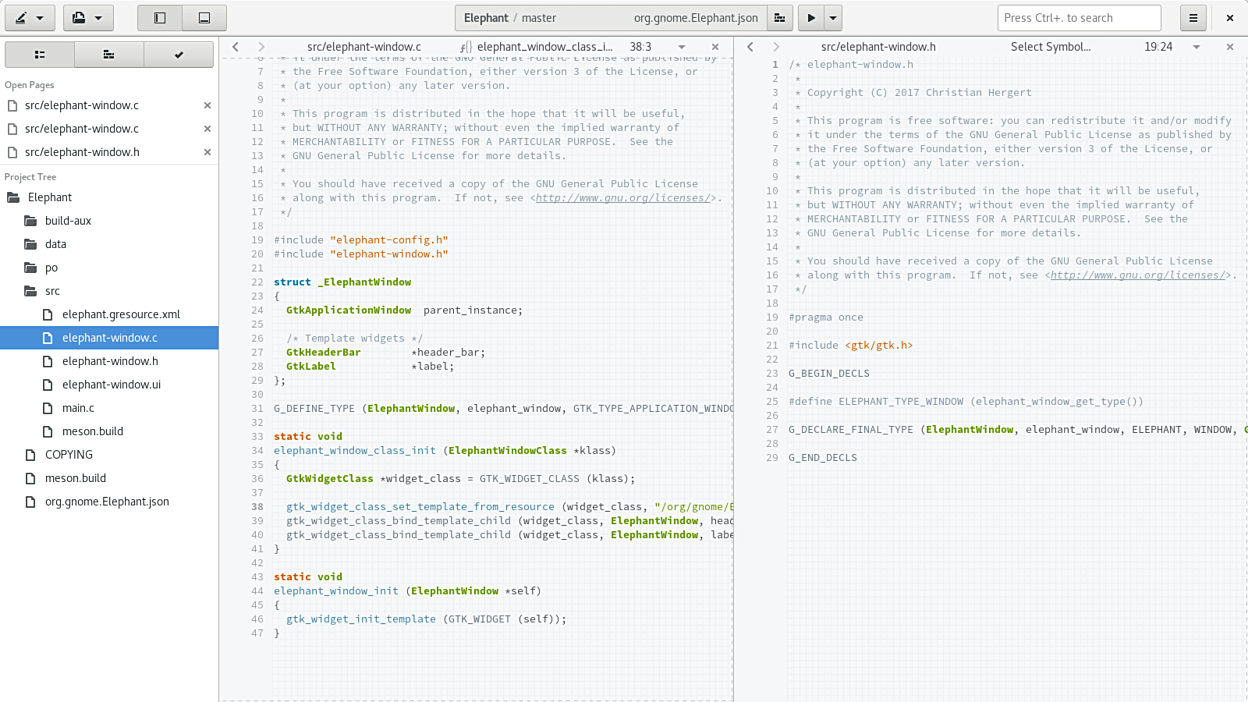Close the src/elephant-window.h open page
Image resolution: width=1248 pixels, height=702 pixels.
click(207, 152)
